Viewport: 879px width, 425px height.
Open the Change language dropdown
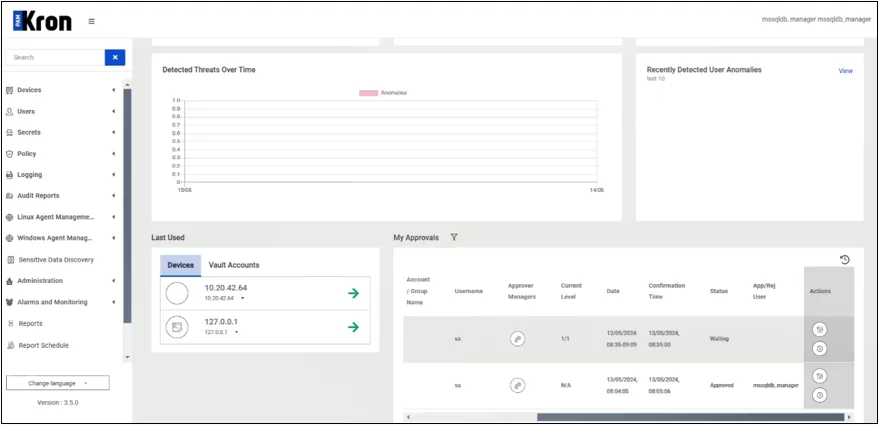click(58, 383)
